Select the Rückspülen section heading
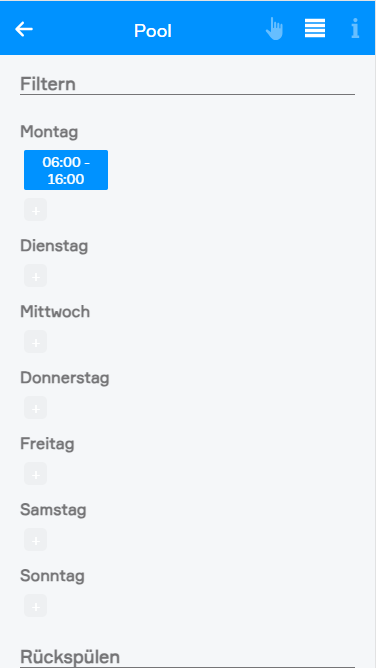This screenshot has height=668, width=376. tap(70, 656)
